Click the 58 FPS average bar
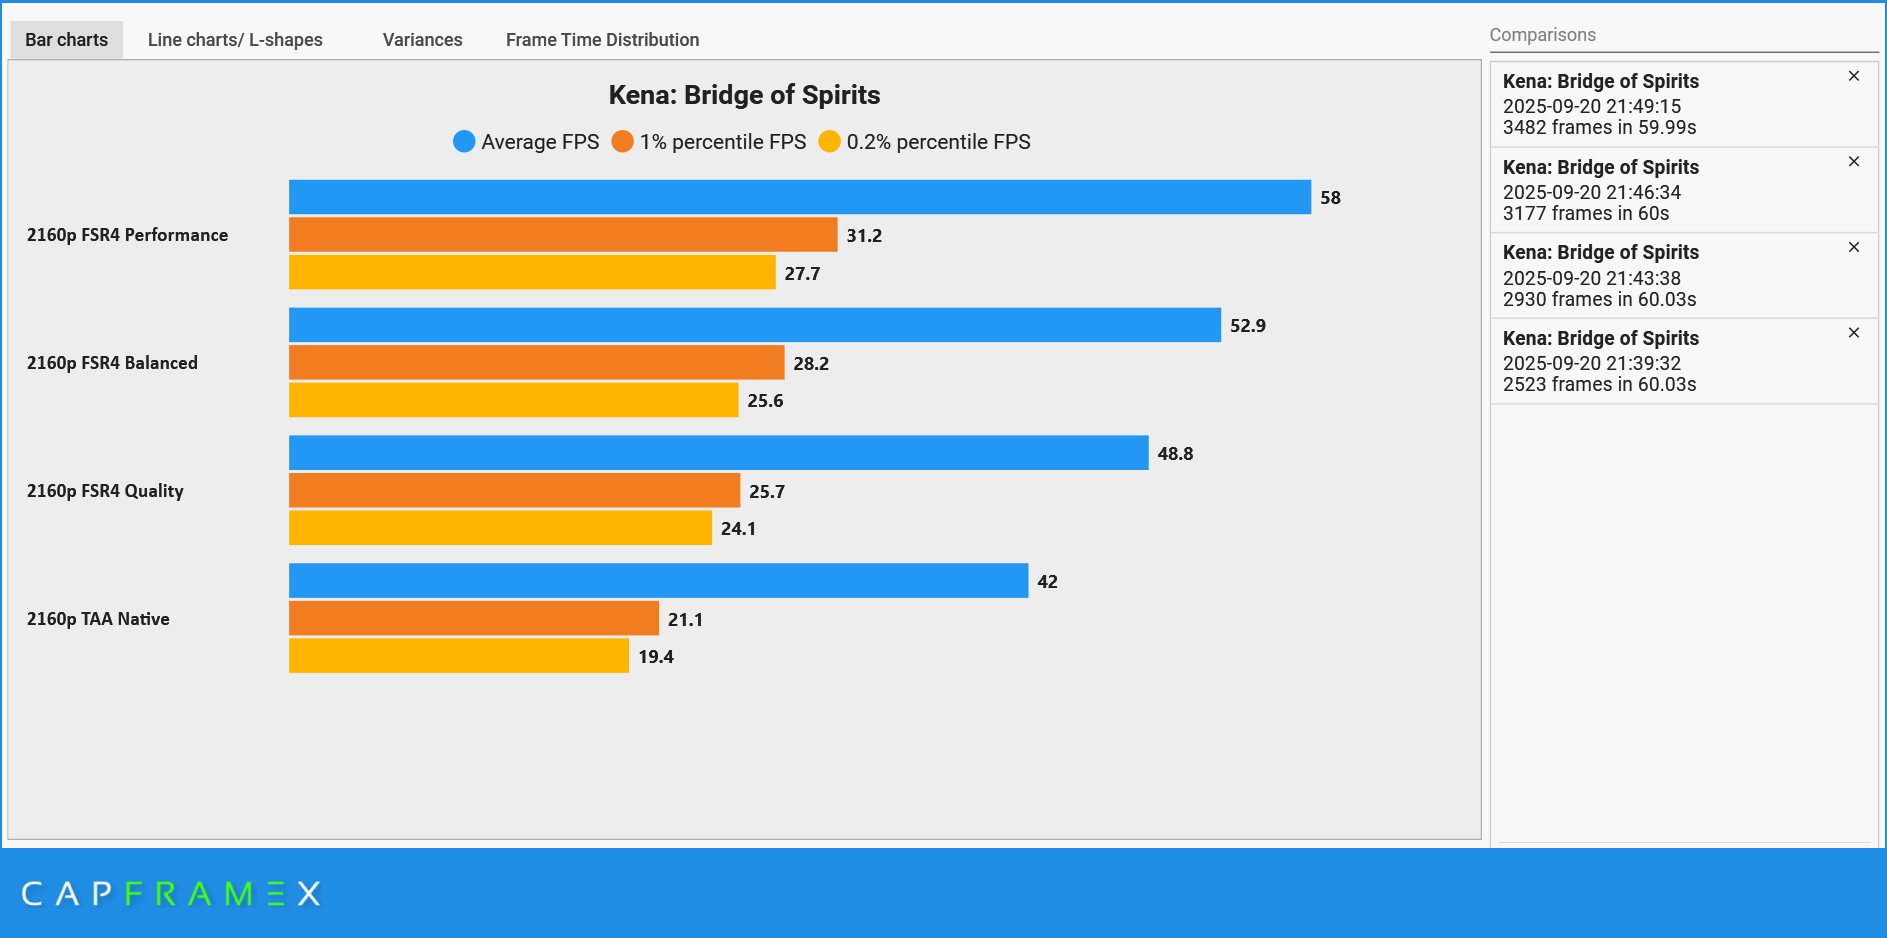This screenshot has width=1887, height=938. (800, 197)
